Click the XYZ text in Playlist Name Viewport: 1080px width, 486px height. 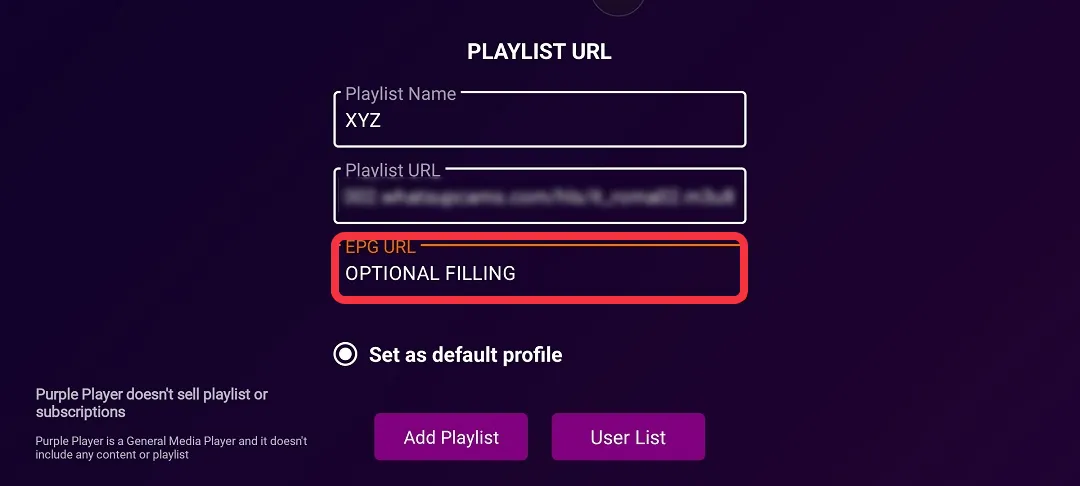pyautogui.click(x=363, y=121)
